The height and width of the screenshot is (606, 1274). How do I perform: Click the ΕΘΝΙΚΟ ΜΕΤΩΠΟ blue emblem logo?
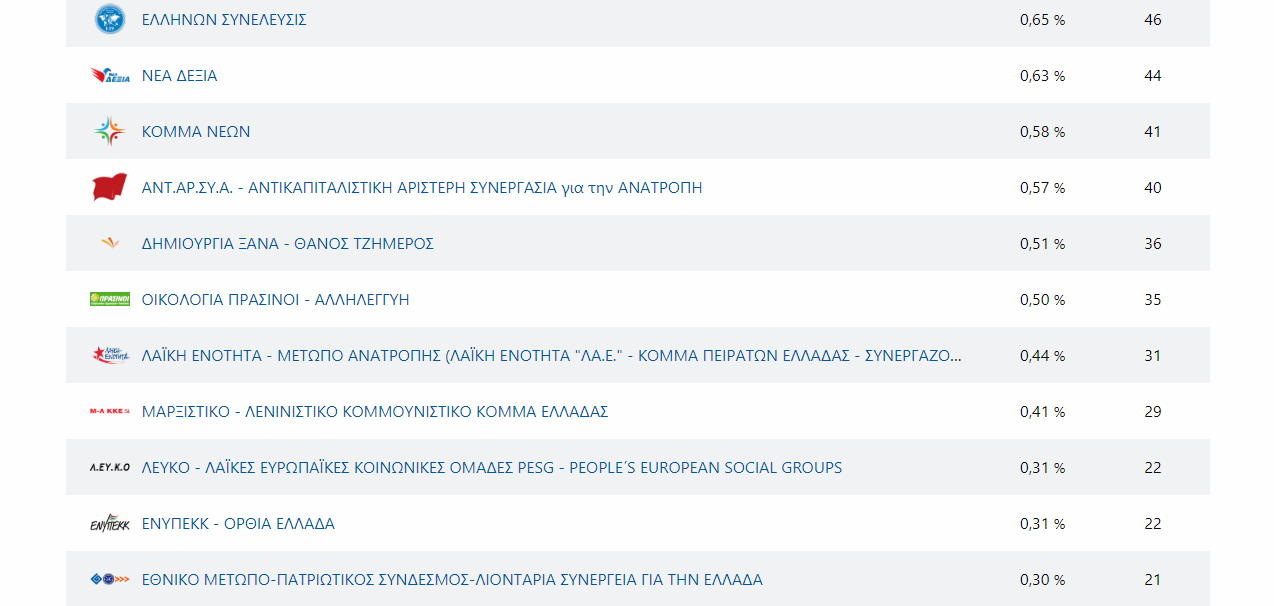109,579
